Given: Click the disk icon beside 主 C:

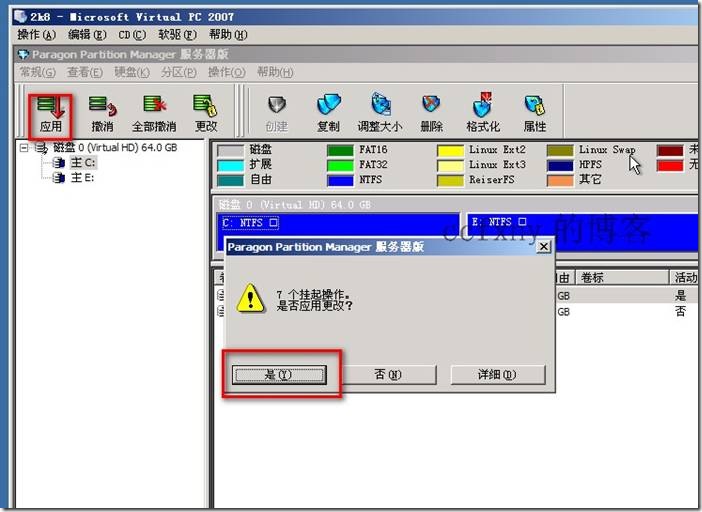Looking at the screenshot, I should [59, 163].
